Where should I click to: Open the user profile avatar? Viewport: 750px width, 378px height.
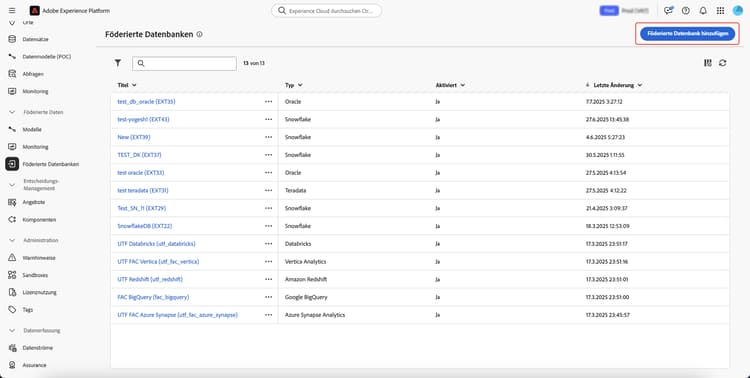pos(738,11)
